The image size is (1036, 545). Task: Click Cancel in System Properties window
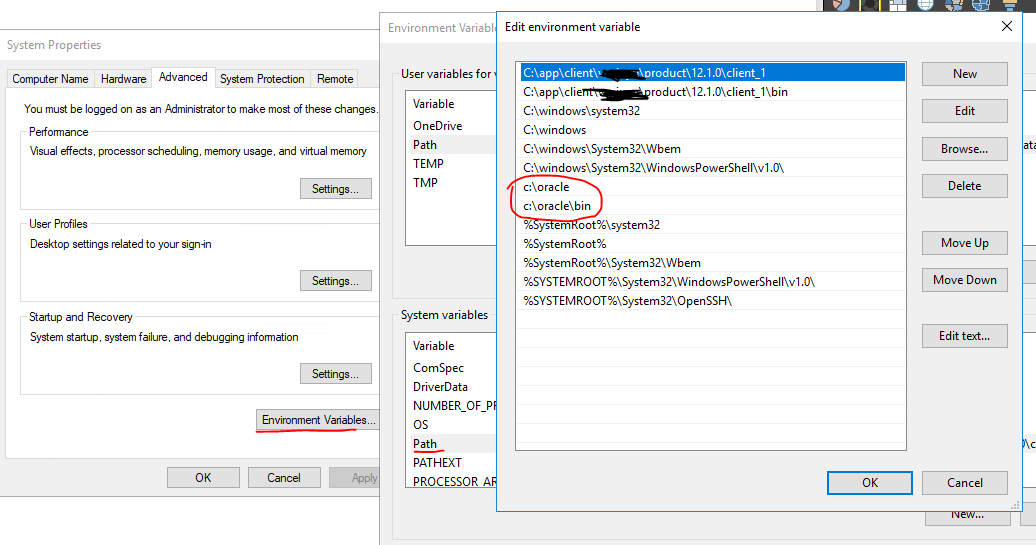(x=284, y=478)
